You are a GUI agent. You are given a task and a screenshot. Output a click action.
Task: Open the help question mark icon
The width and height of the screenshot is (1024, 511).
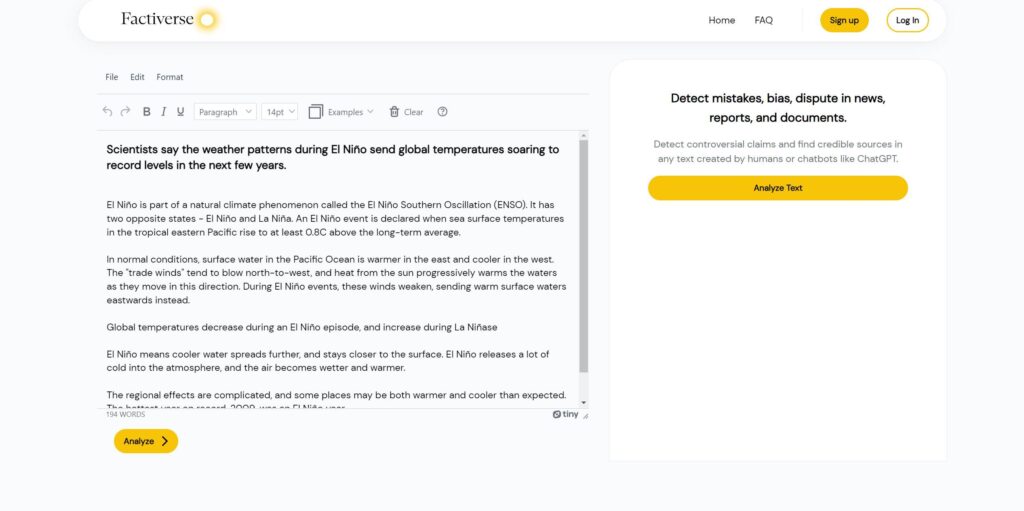click(x=443, y=112)
